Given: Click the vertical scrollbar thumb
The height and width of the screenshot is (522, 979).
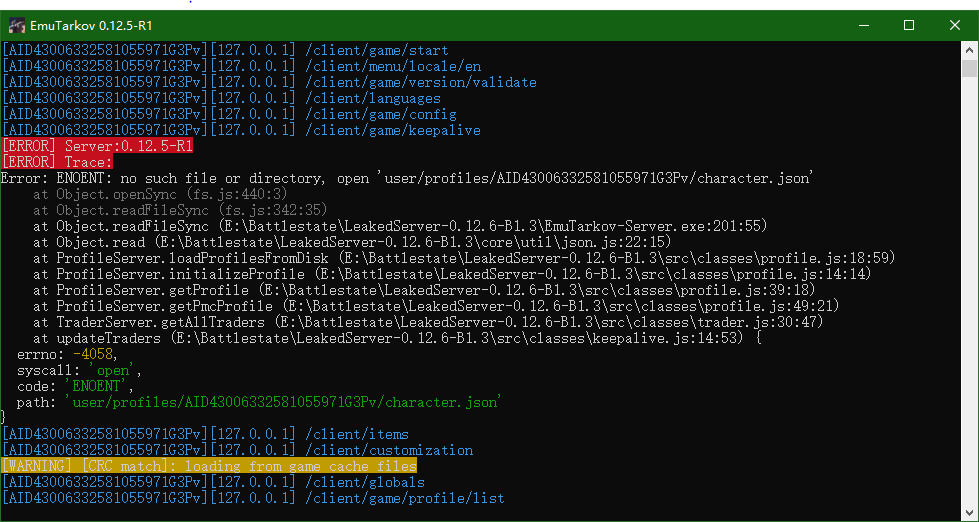Looking at the screenshot, I should coord(969,67).
